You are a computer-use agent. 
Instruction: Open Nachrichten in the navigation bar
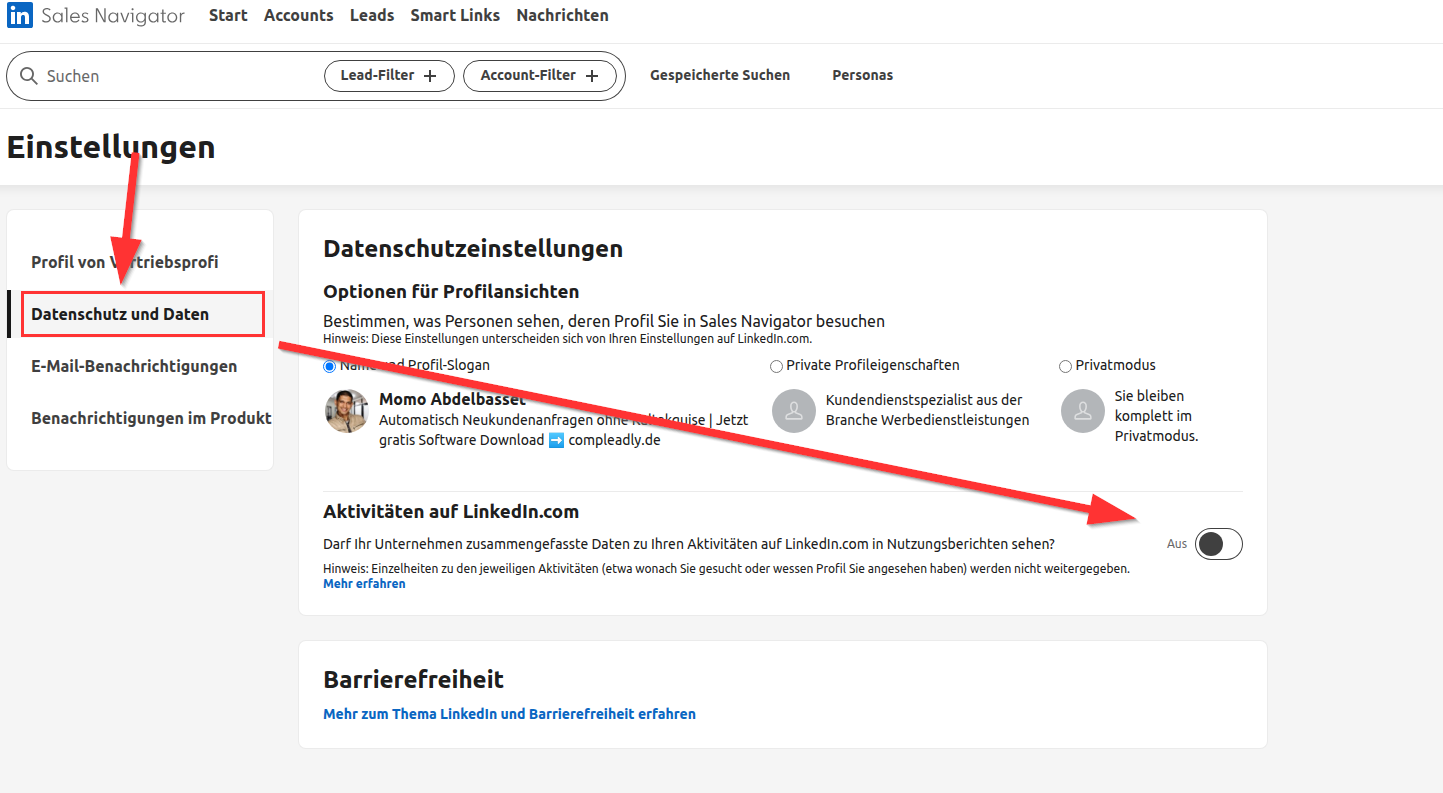562,16
